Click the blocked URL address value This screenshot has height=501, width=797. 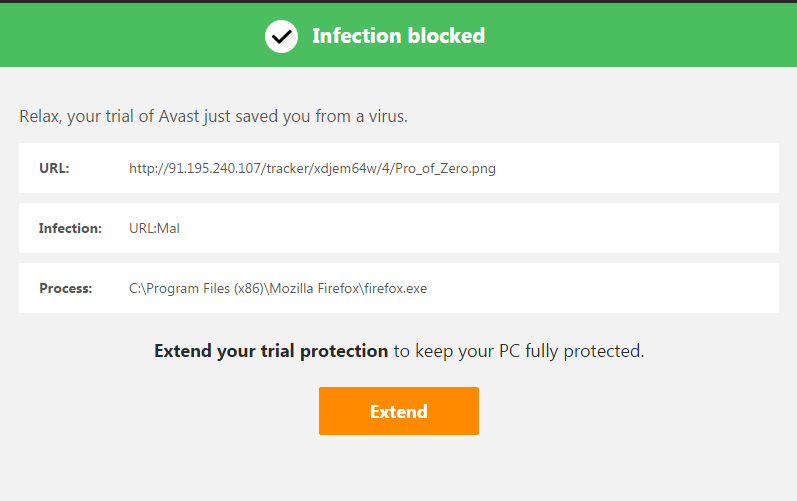tap(312, 168)
